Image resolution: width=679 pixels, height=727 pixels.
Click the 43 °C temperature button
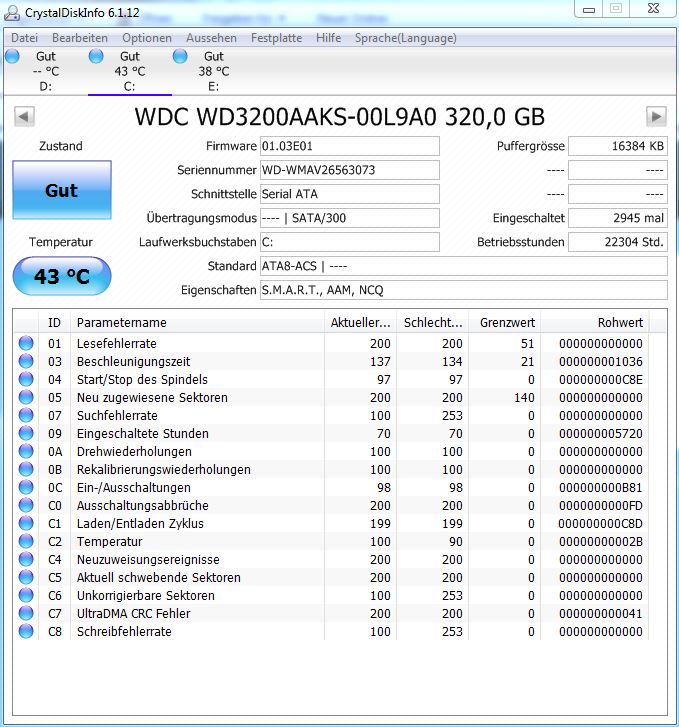[62, 276]
